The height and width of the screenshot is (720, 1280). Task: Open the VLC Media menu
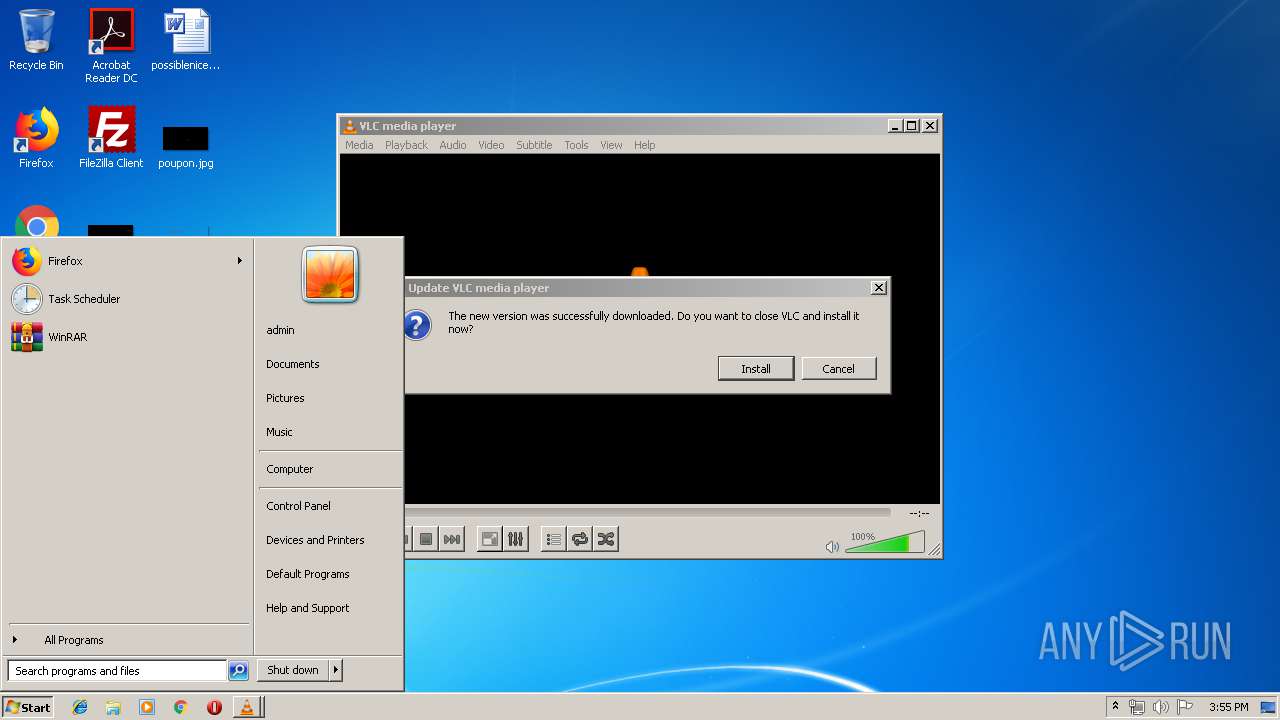click(359, 145)
